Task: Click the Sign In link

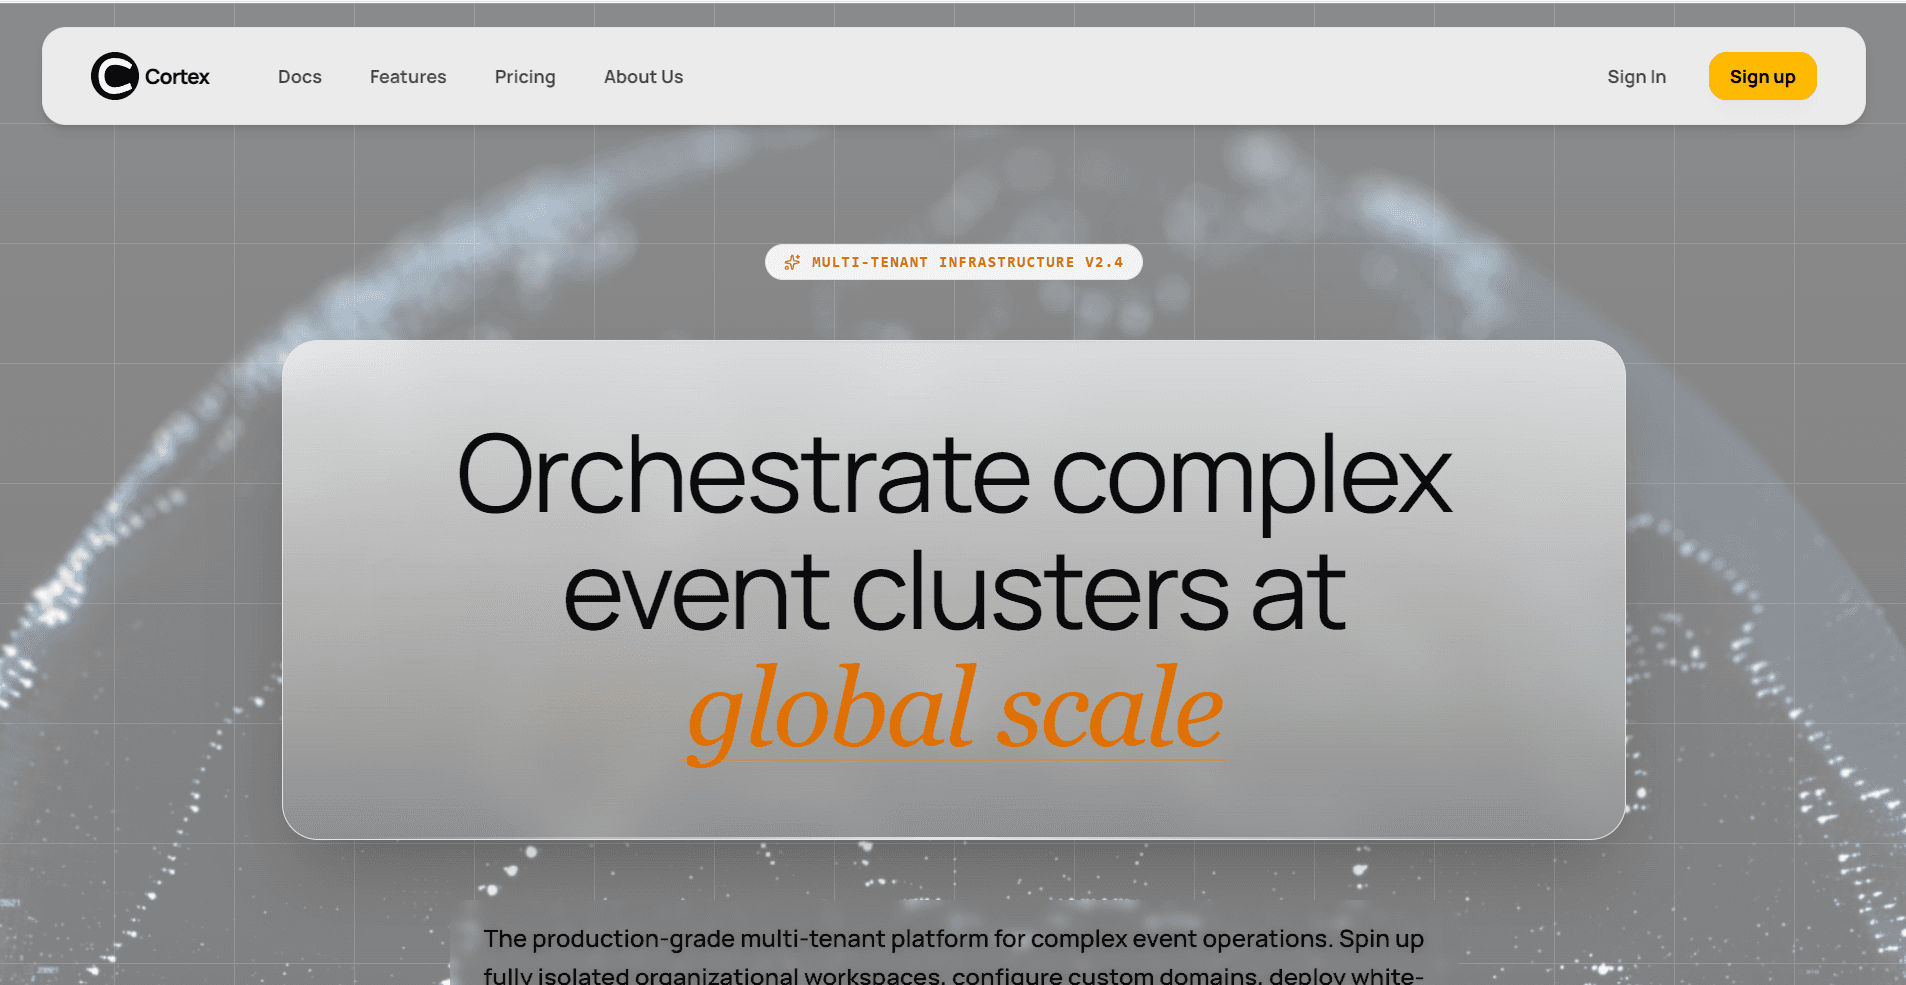Action: (1637, 77)
